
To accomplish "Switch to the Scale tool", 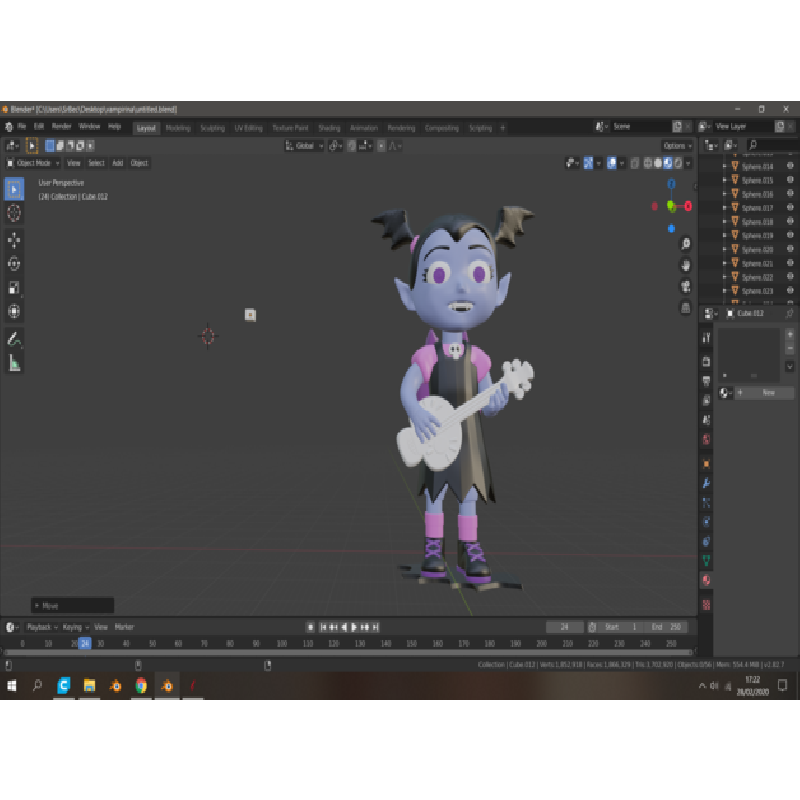I will 14,288.
